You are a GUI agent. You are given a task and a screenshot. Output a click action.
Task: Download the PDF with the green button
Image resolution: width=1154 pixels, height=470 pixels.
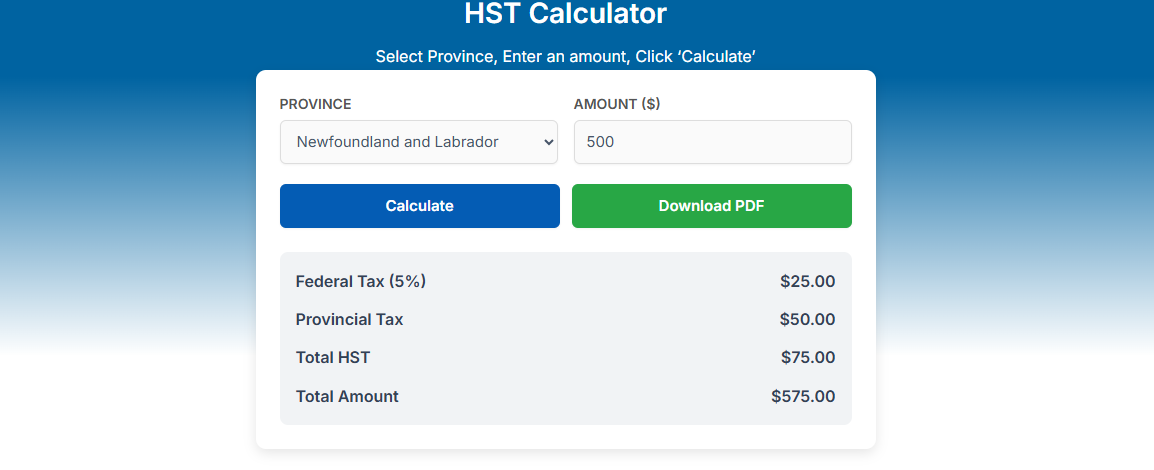[711, 206]
